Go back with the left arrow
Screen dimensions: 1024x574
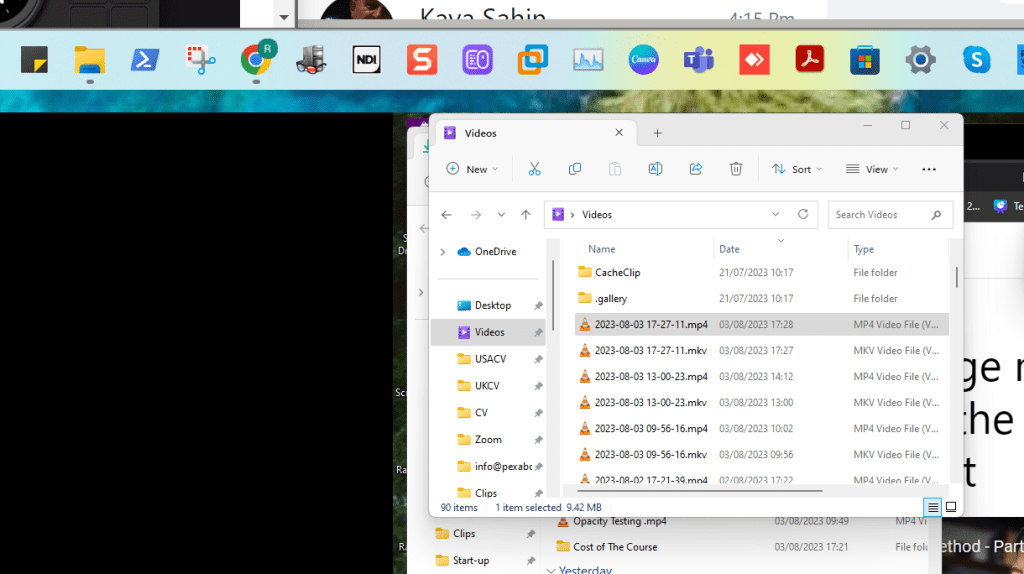[446, 215]
